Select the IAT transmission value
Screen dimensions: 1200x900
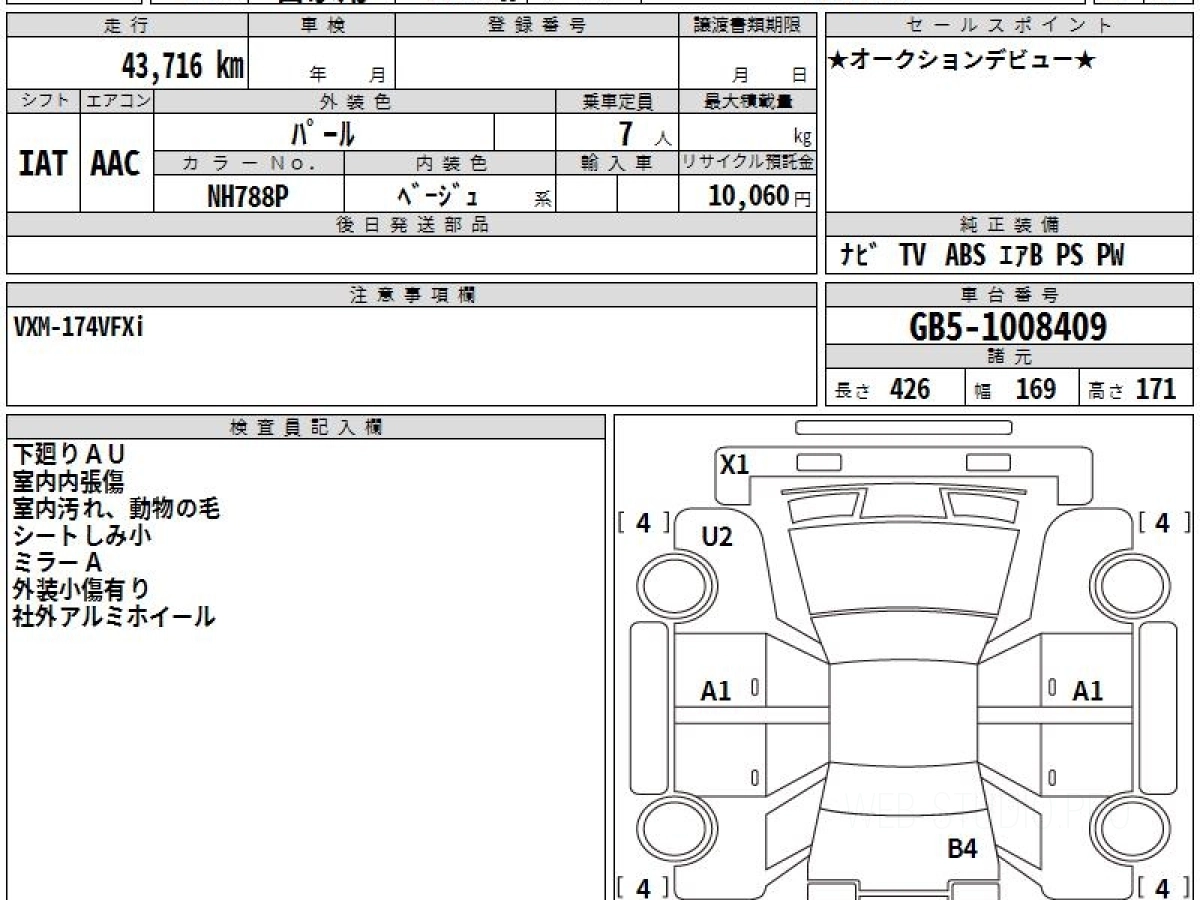(43, 163)
